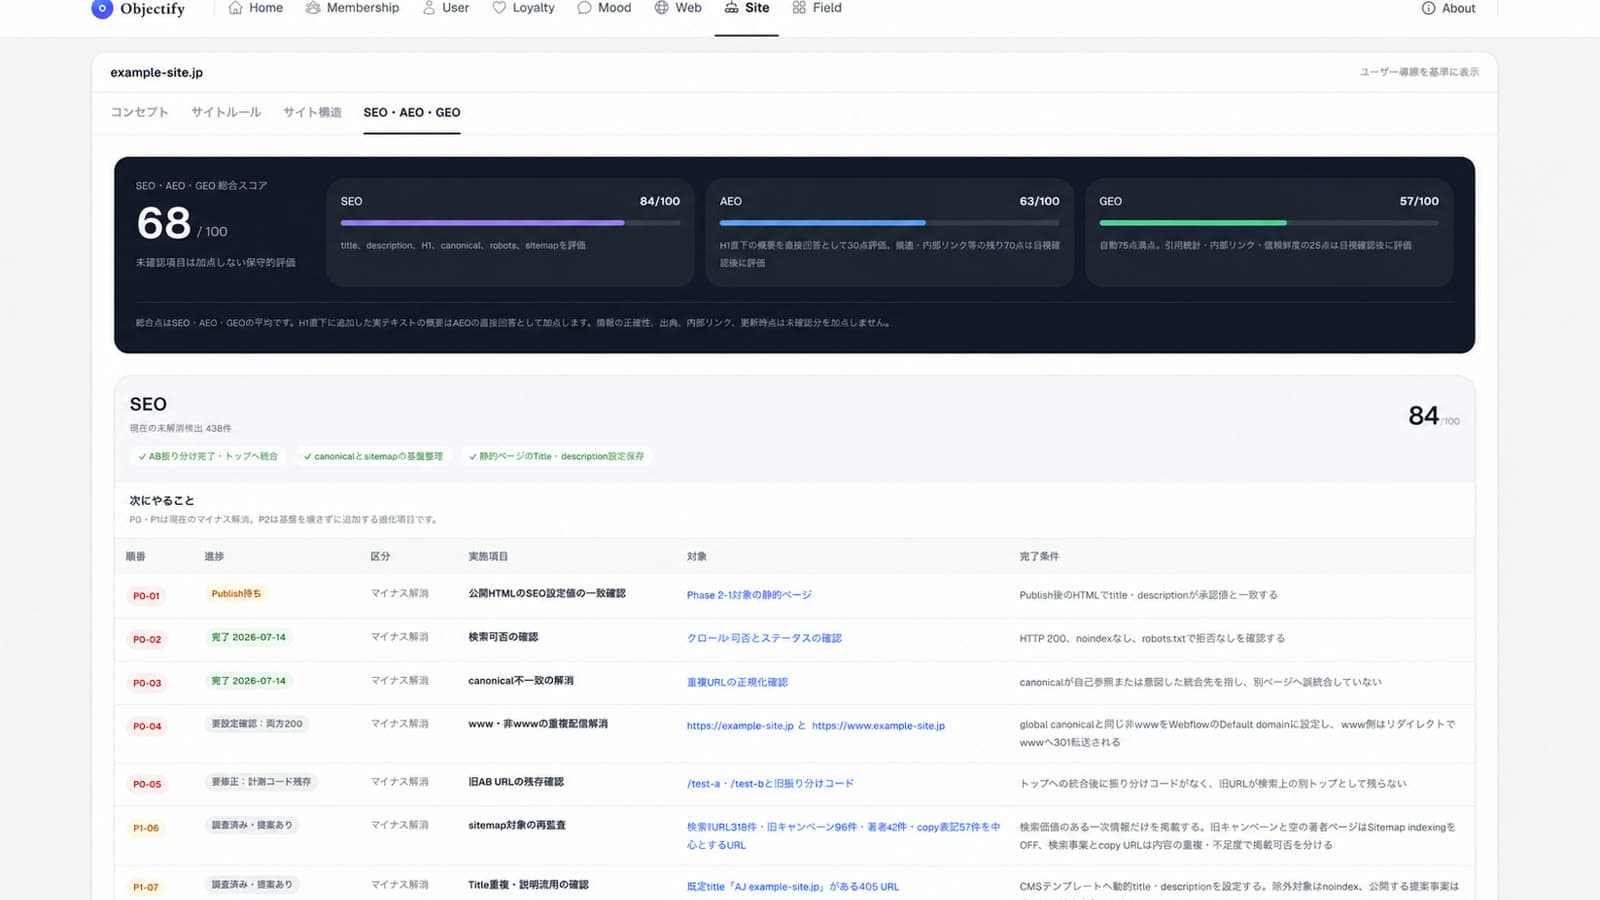This screenshot has width=1600, height=900.
Task: Open the 既定title 405 URL link
Action: click(793, 887)
